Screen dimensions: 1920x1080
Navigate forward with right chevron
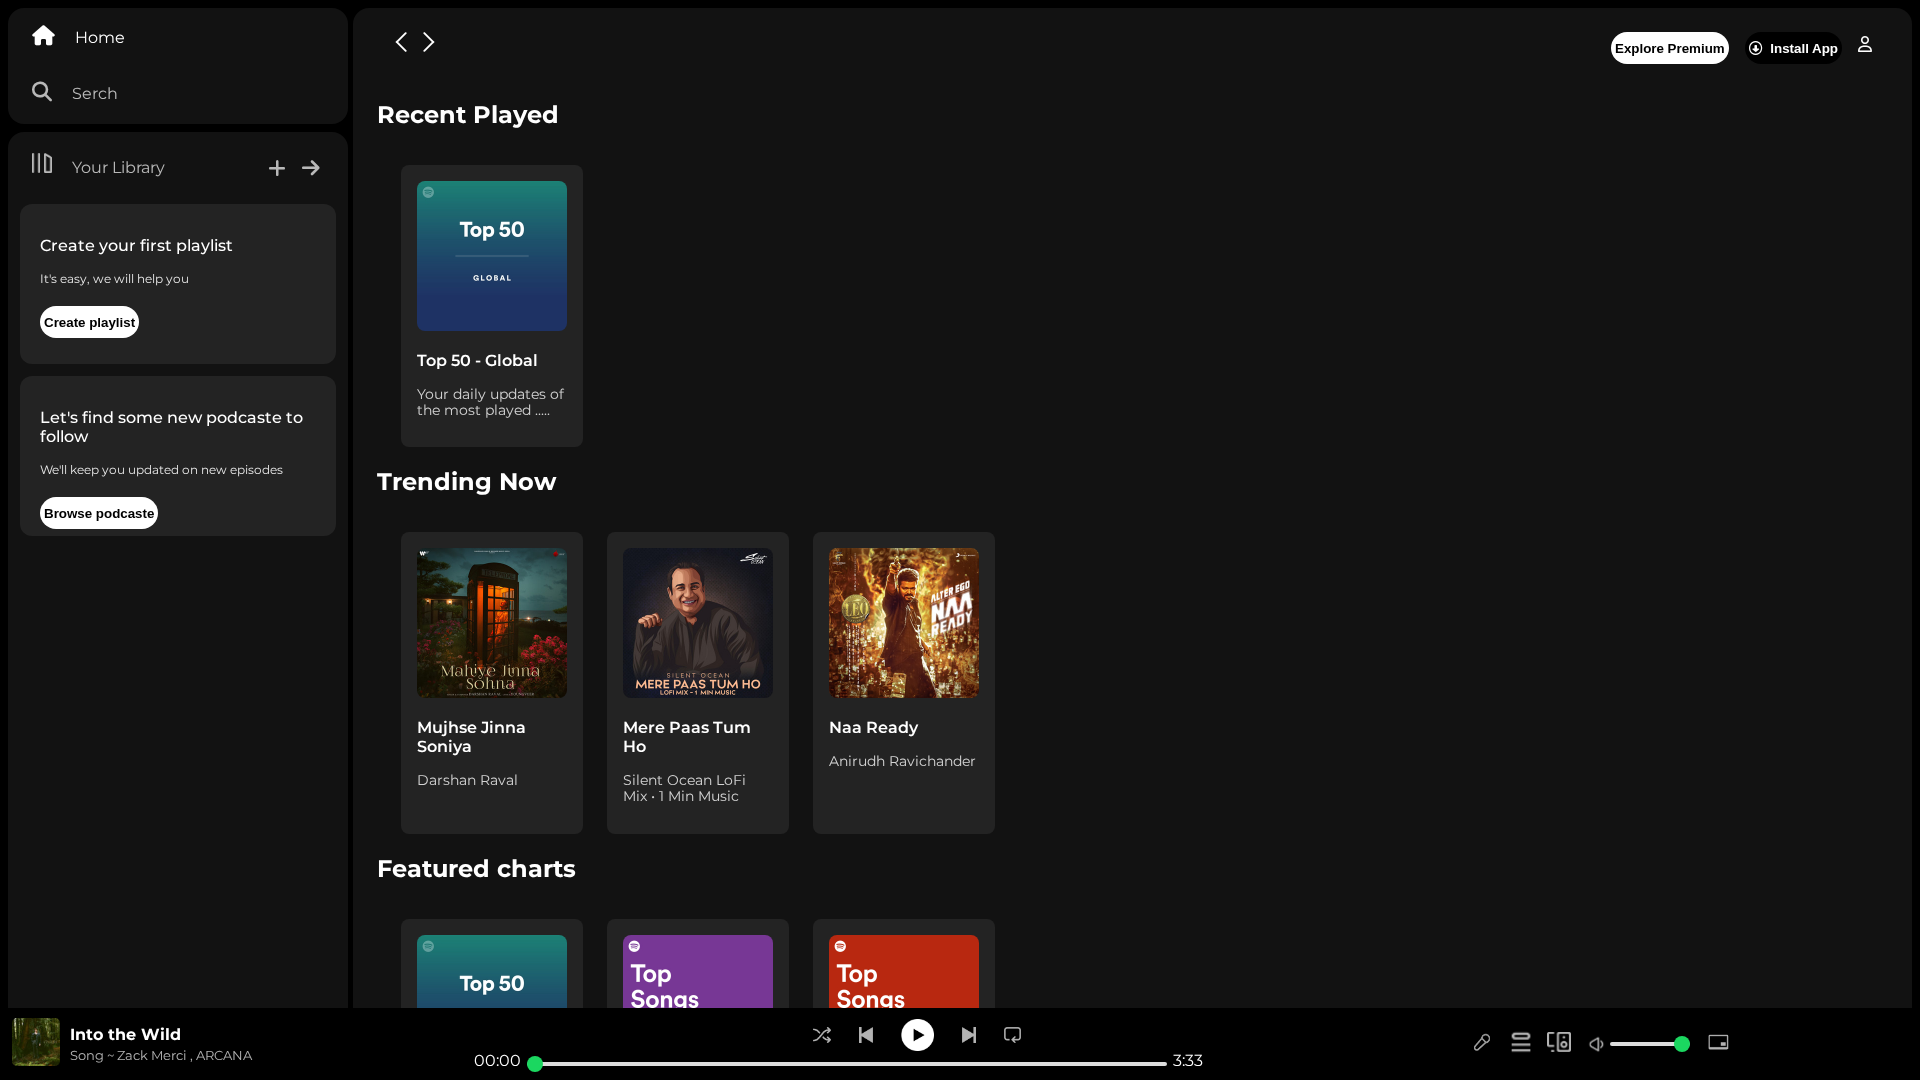[x=429, y=42]
